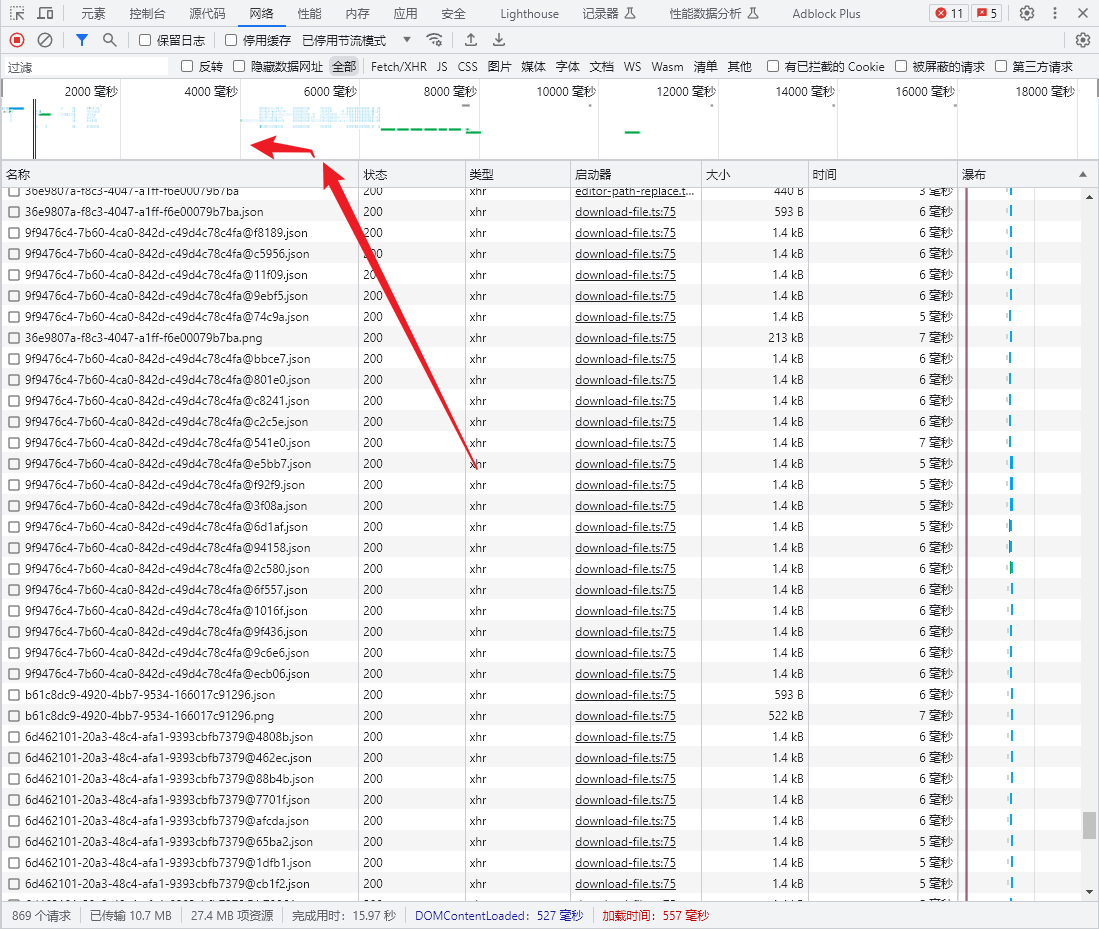
Task: Filter requests by WS type
Action: click(632, 67)
